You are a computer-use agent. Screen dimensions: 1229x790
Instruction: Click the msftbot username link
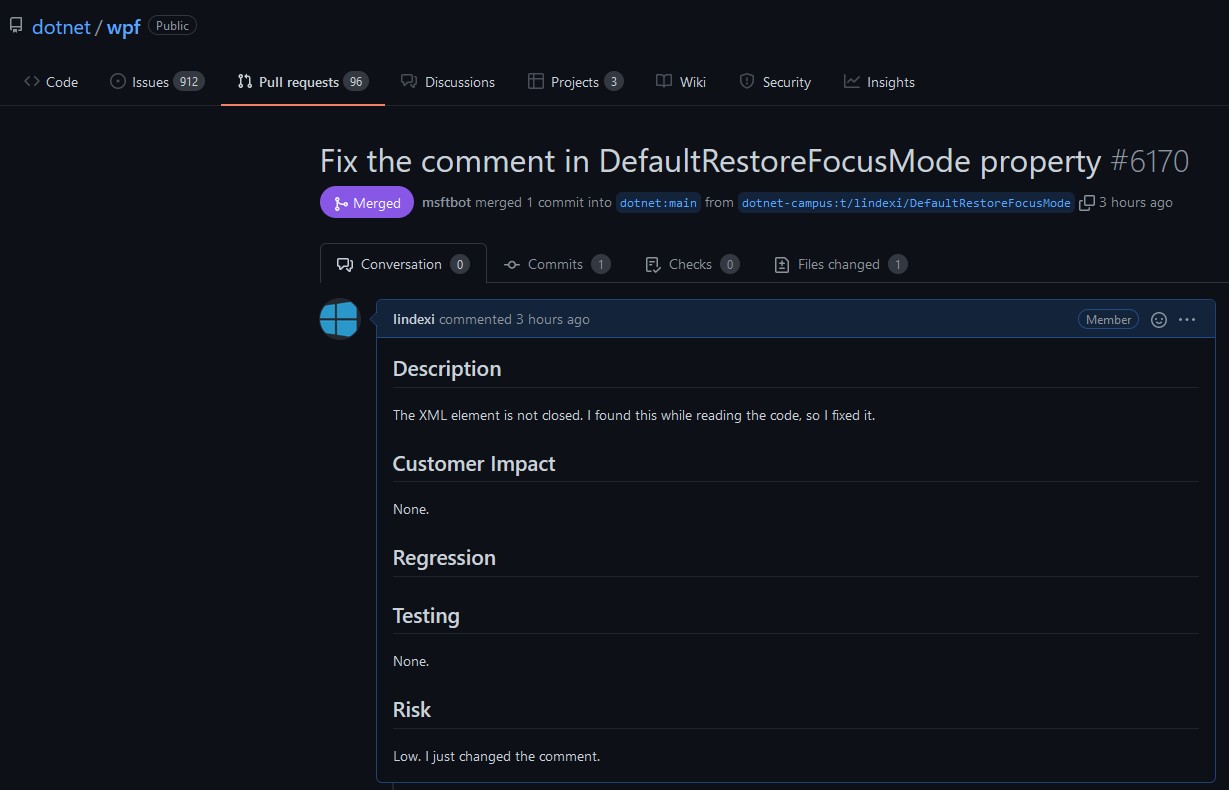pos(446,202)
